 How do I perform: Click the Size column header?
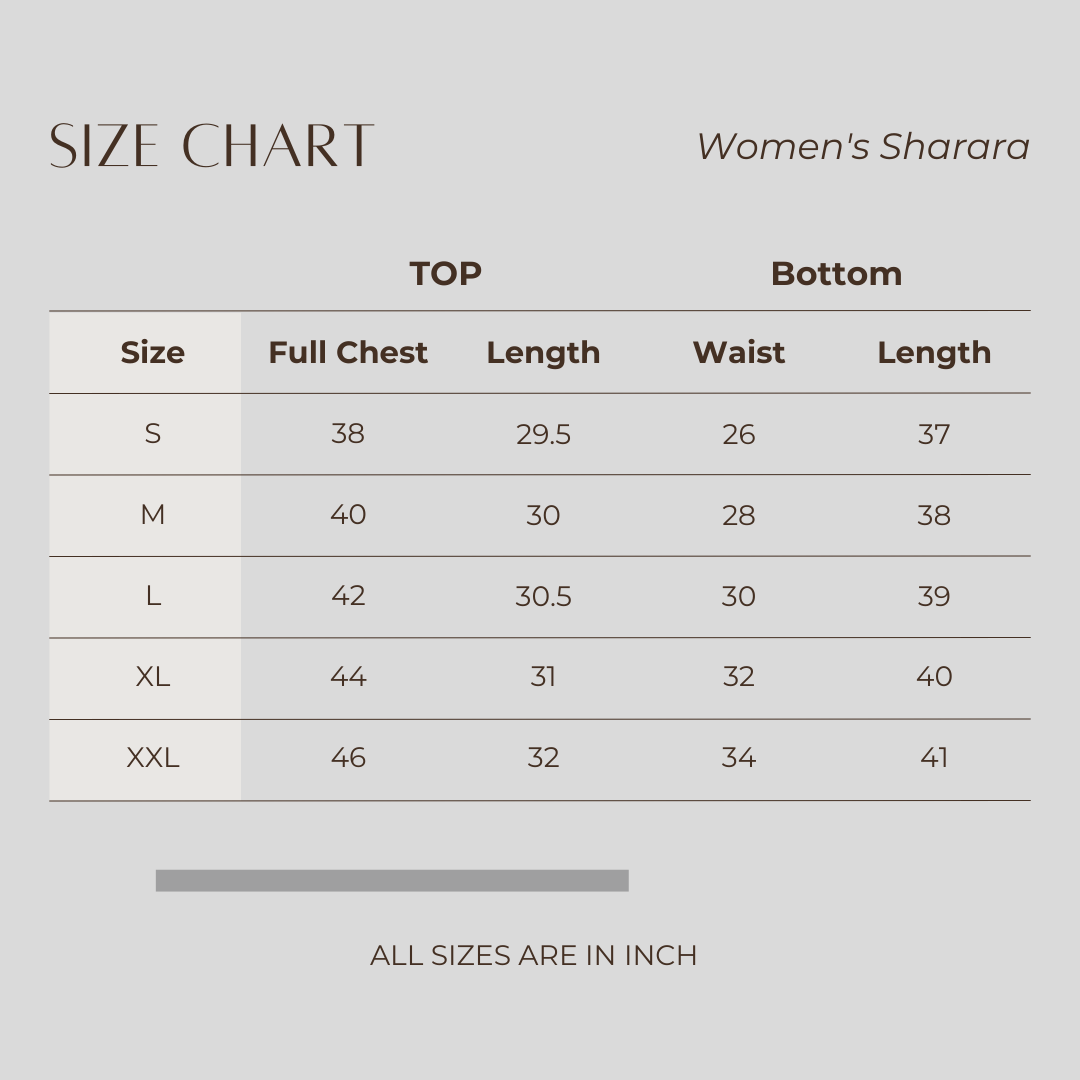pos(152,353)
